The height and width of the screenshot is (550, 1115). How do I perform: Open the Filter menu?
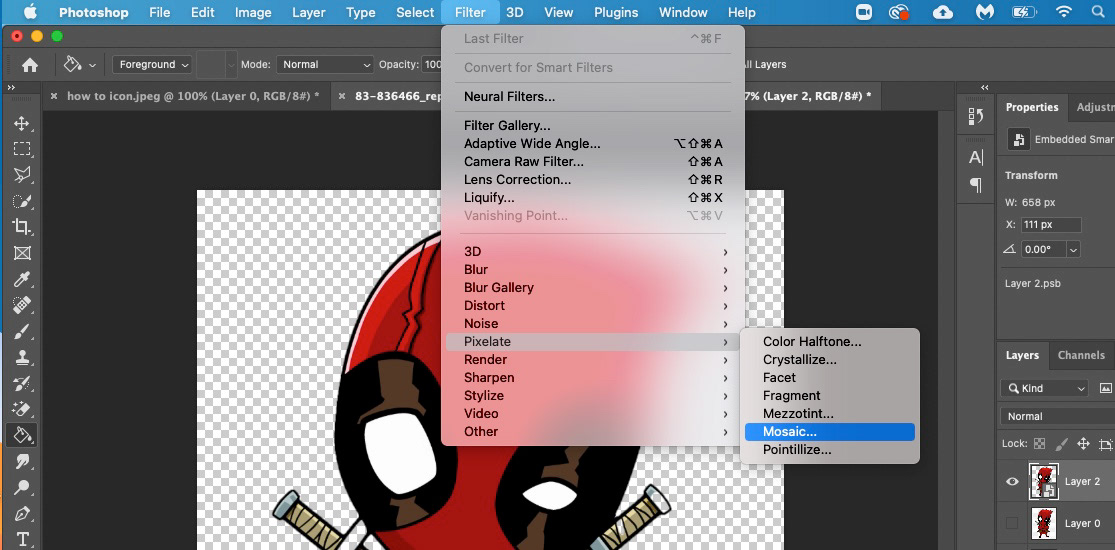tap(470, 12)
